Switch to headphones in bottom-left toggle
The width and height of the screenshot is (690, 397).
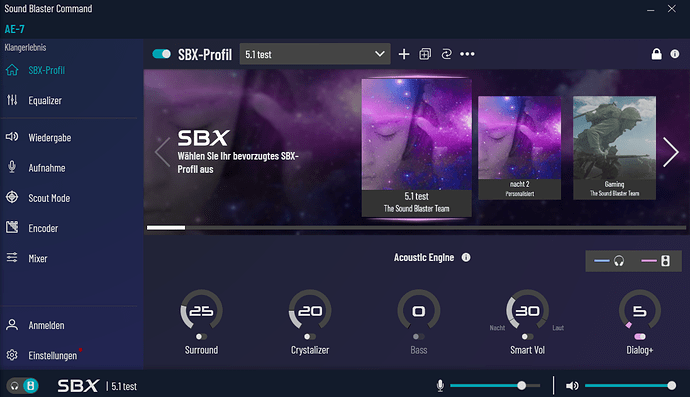[x=15, y=386]
